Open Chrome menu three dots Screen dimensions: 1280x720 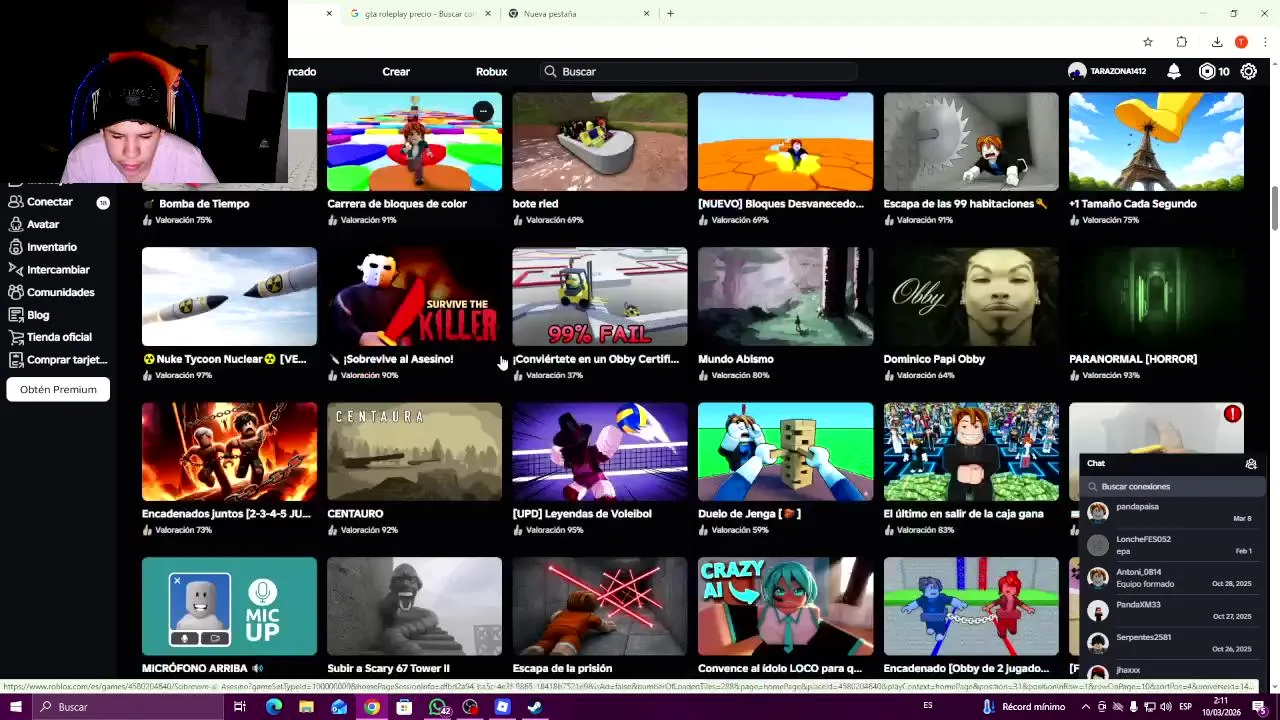[x=1266, y=42]
